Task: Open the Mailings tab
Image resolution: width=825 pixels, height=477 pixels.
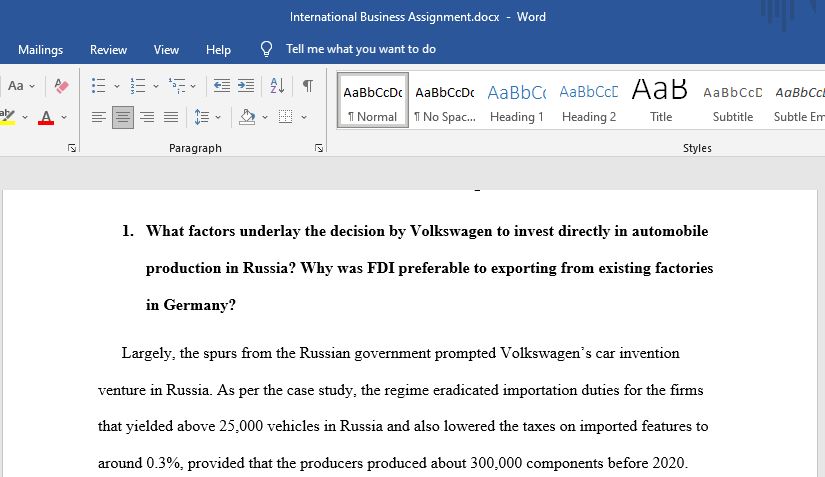Action: pos(41,49)
